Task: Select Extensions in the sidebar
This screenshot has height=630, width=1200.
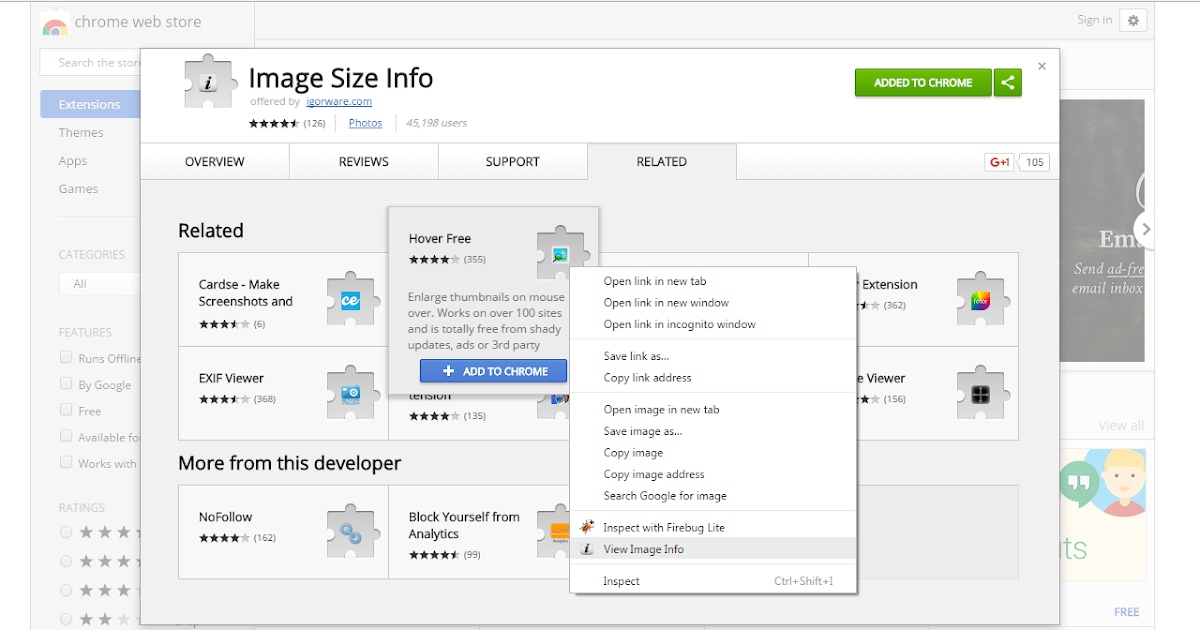Action: click(x=90, y=104)
